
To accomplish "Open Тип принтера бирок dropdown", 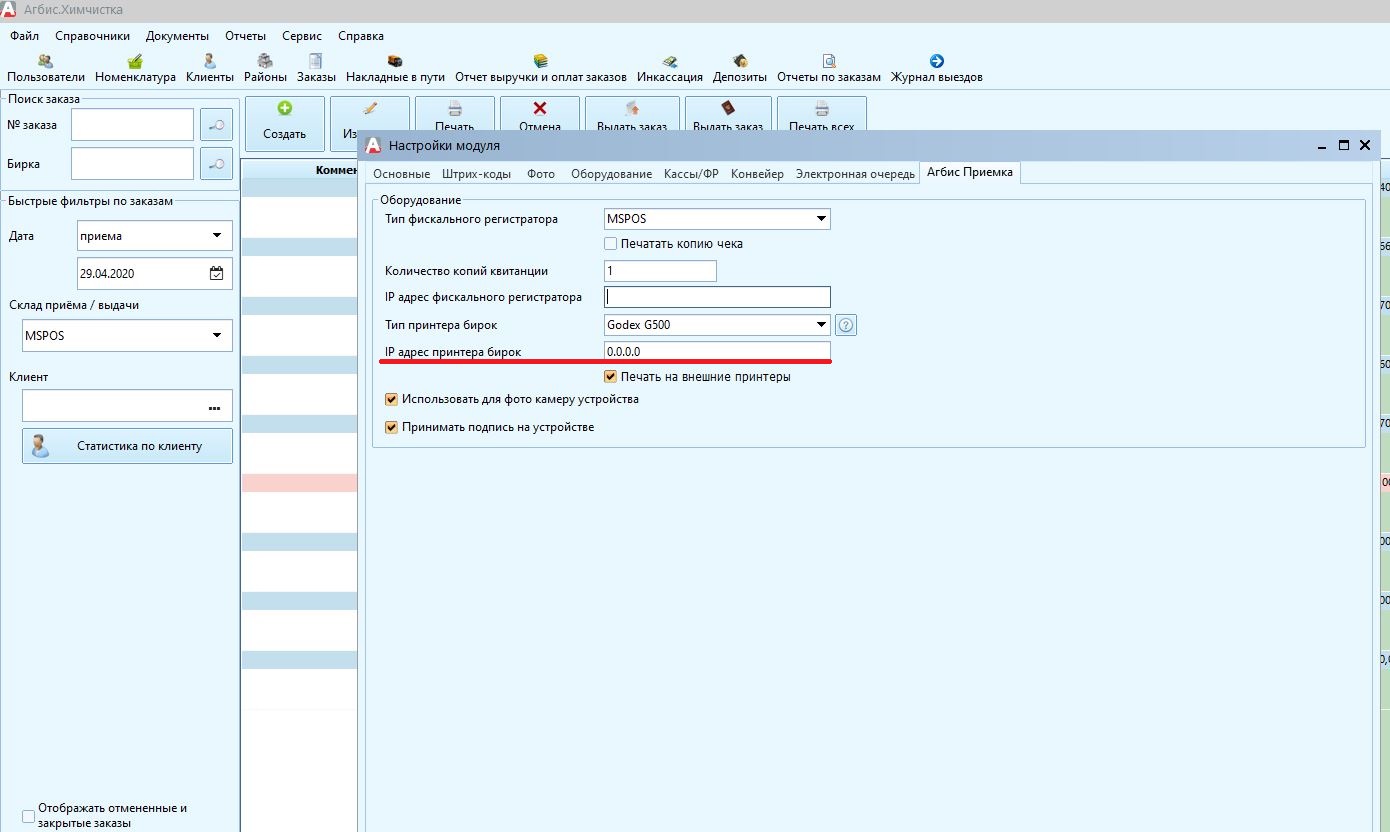I will (x=821, y=325).
